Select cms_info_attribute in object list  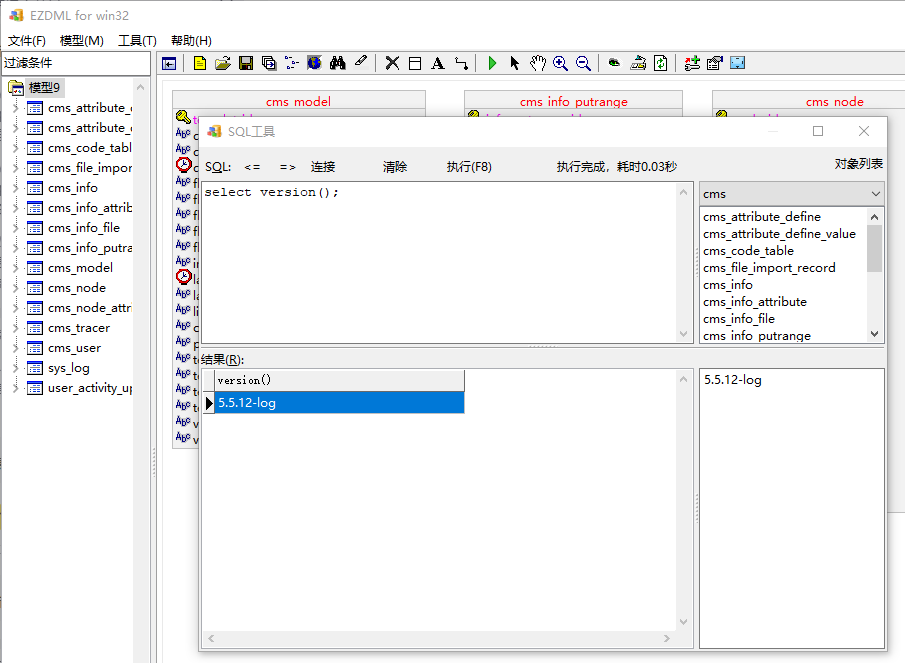coord(755,302)
